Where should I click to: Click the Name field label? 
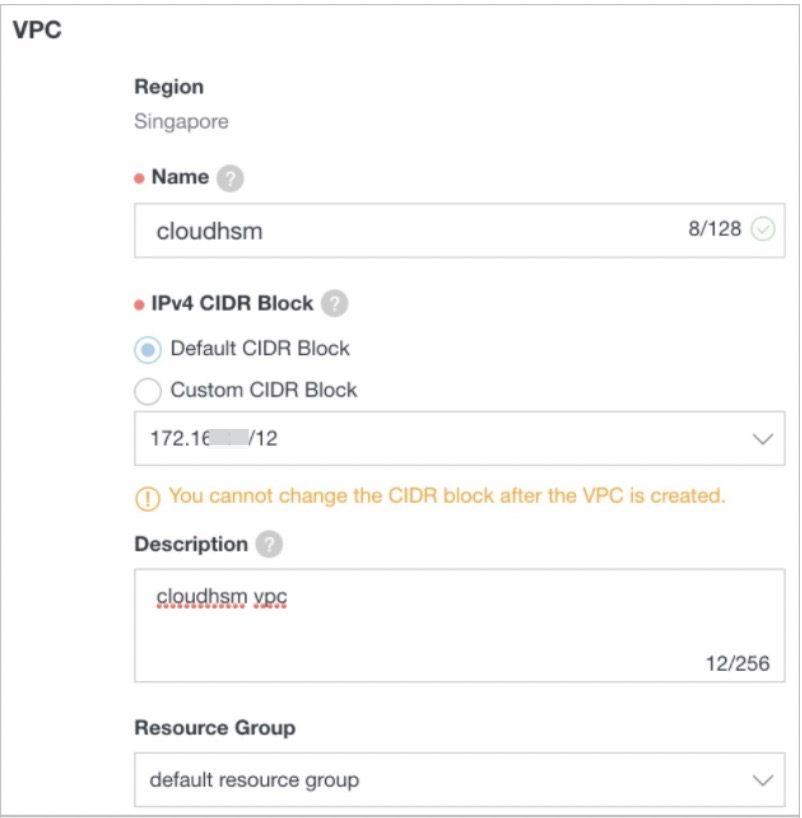[x=180, y=177]
